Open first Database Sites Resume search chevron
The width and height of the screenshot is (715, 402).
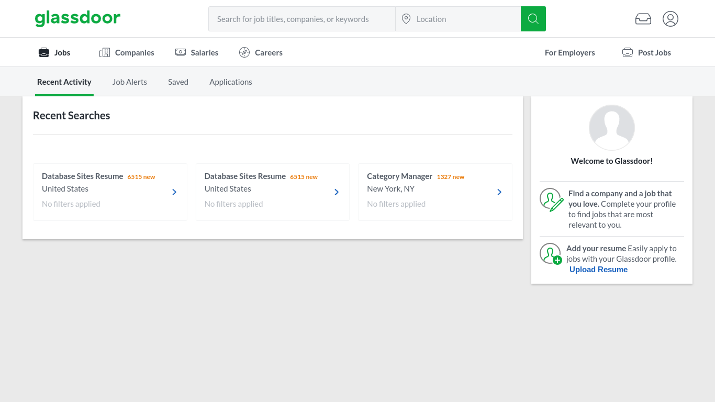tap(174, 192)
